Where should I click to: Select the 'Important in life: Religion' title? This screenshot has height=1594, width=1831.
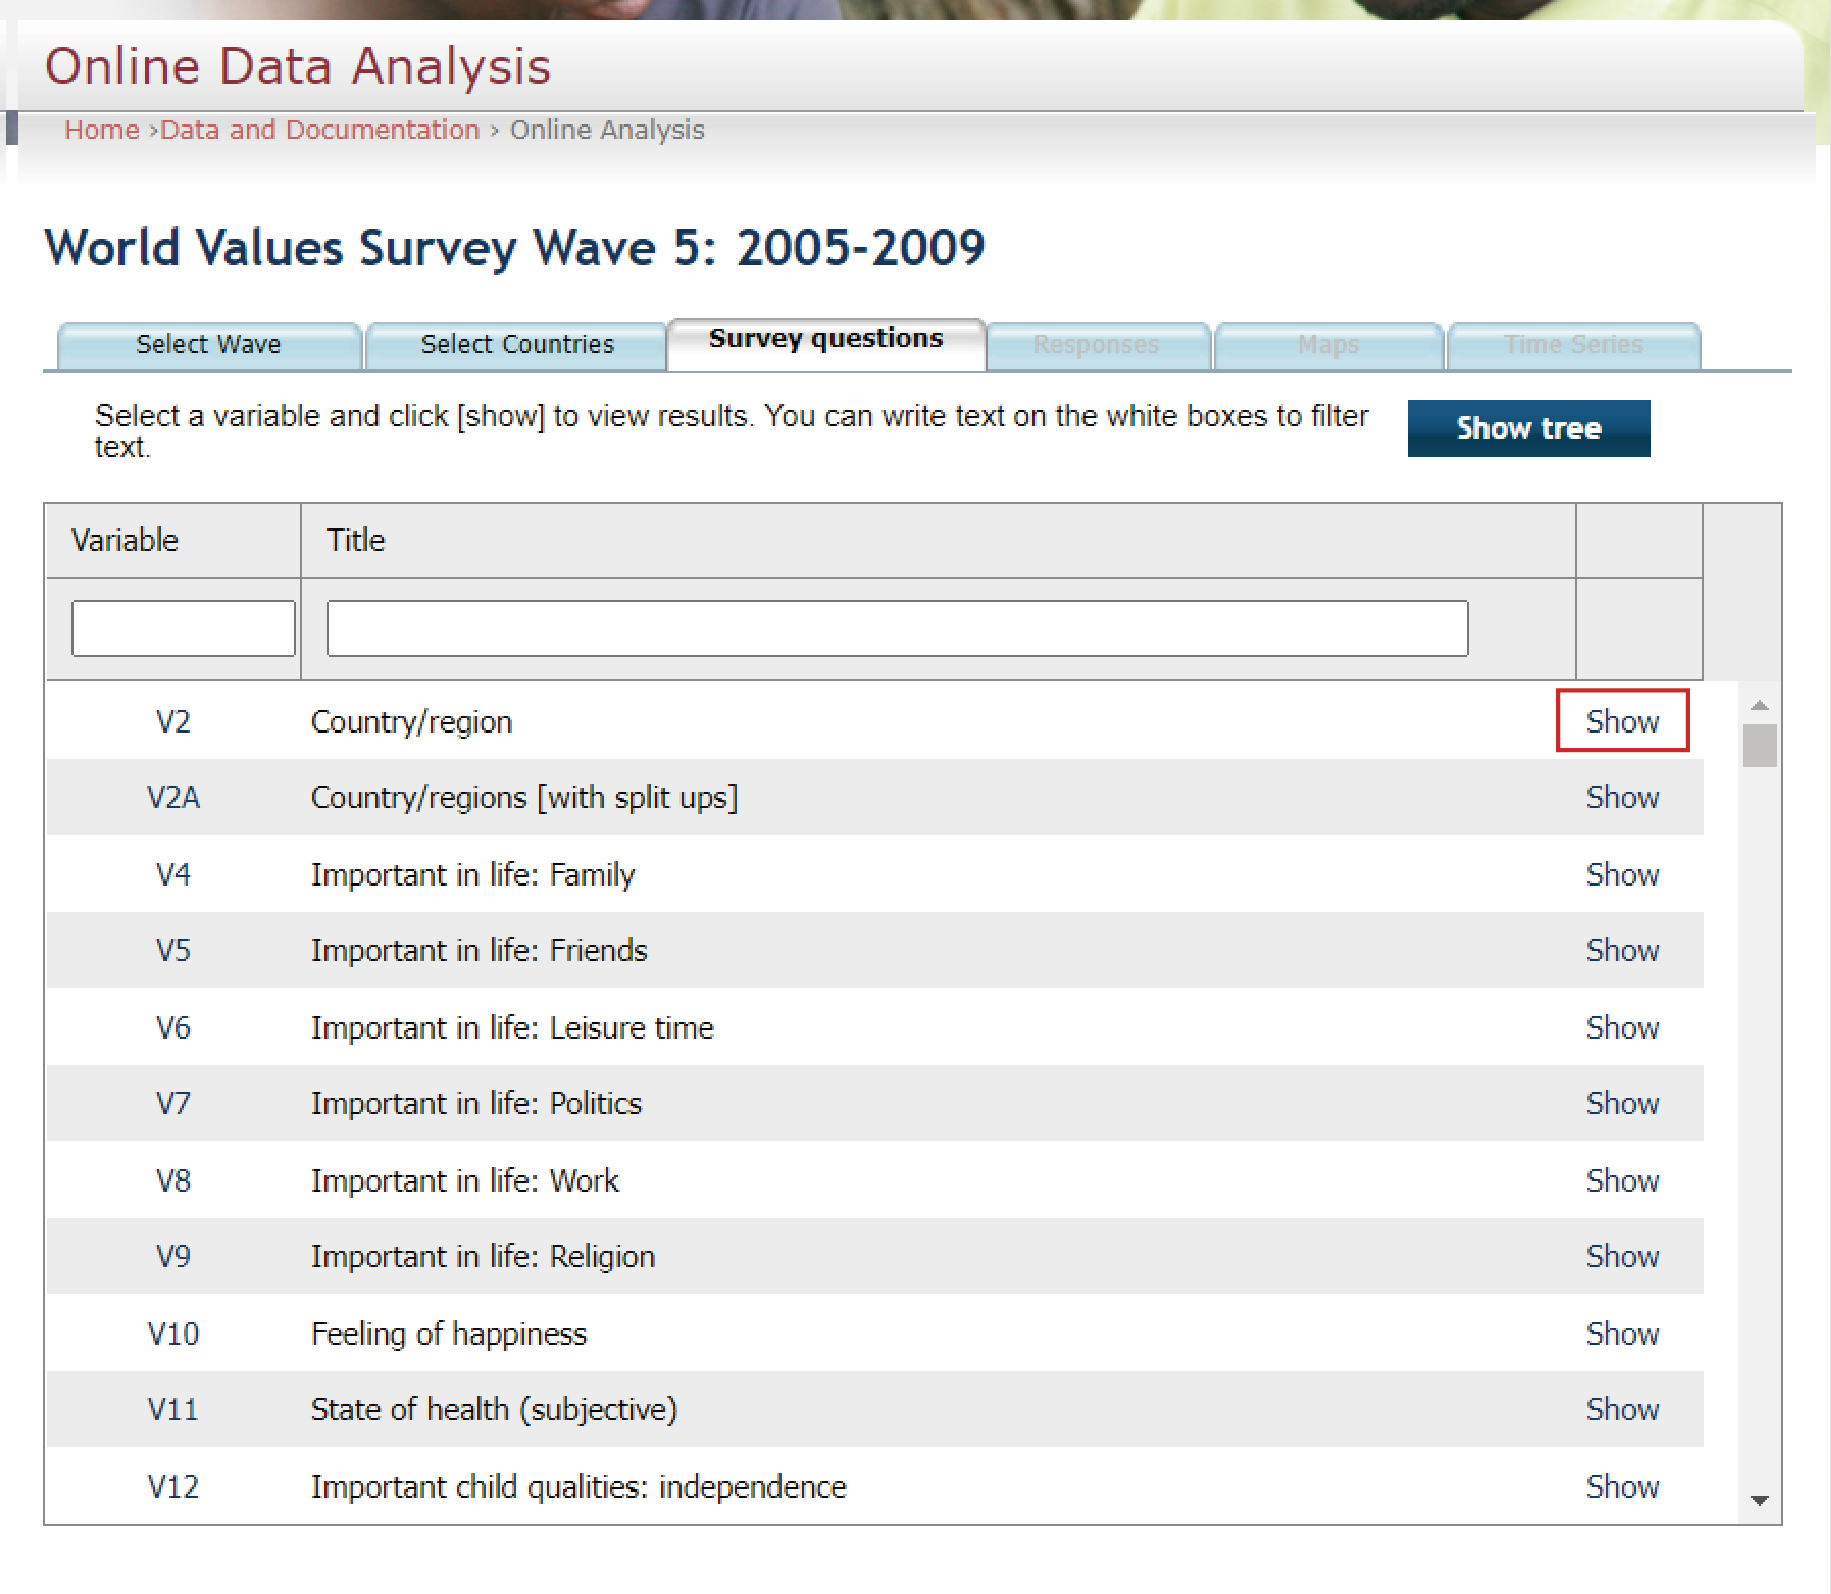pyautogui.click(x=483, y=1257)
